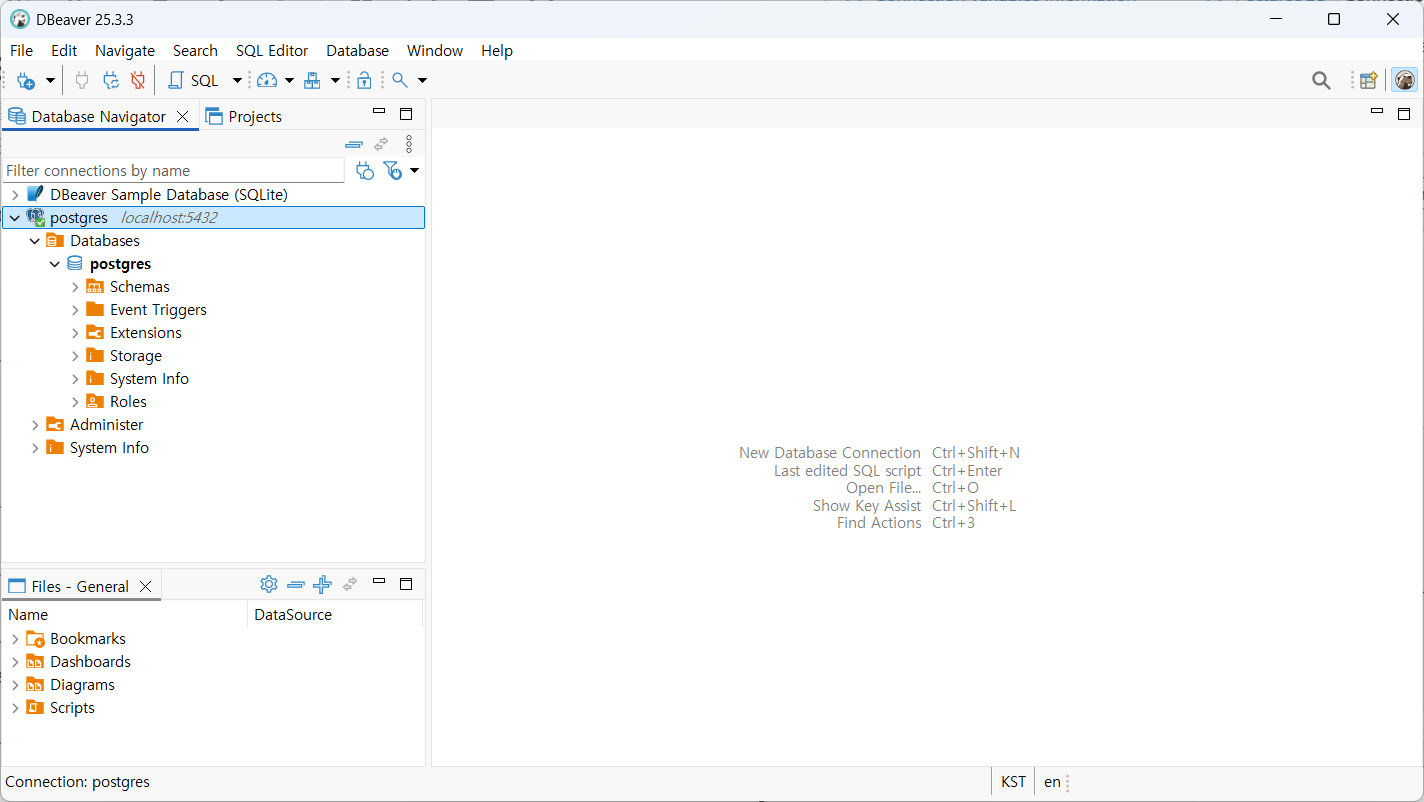Open the dropdown next to blue magnifier
The height and width of the screenshot is (802, 1424).
[422, 81]
